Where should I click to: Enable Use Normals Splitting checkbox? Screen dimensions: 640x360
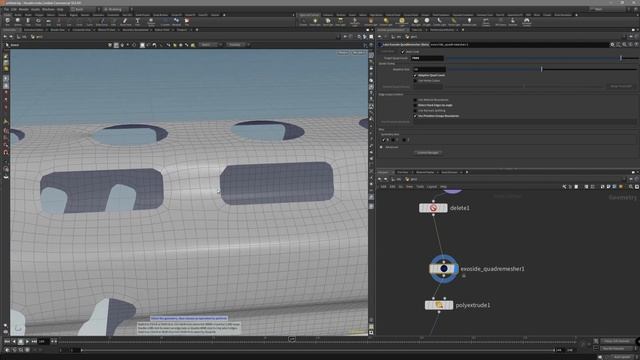[x=415, y=111]
